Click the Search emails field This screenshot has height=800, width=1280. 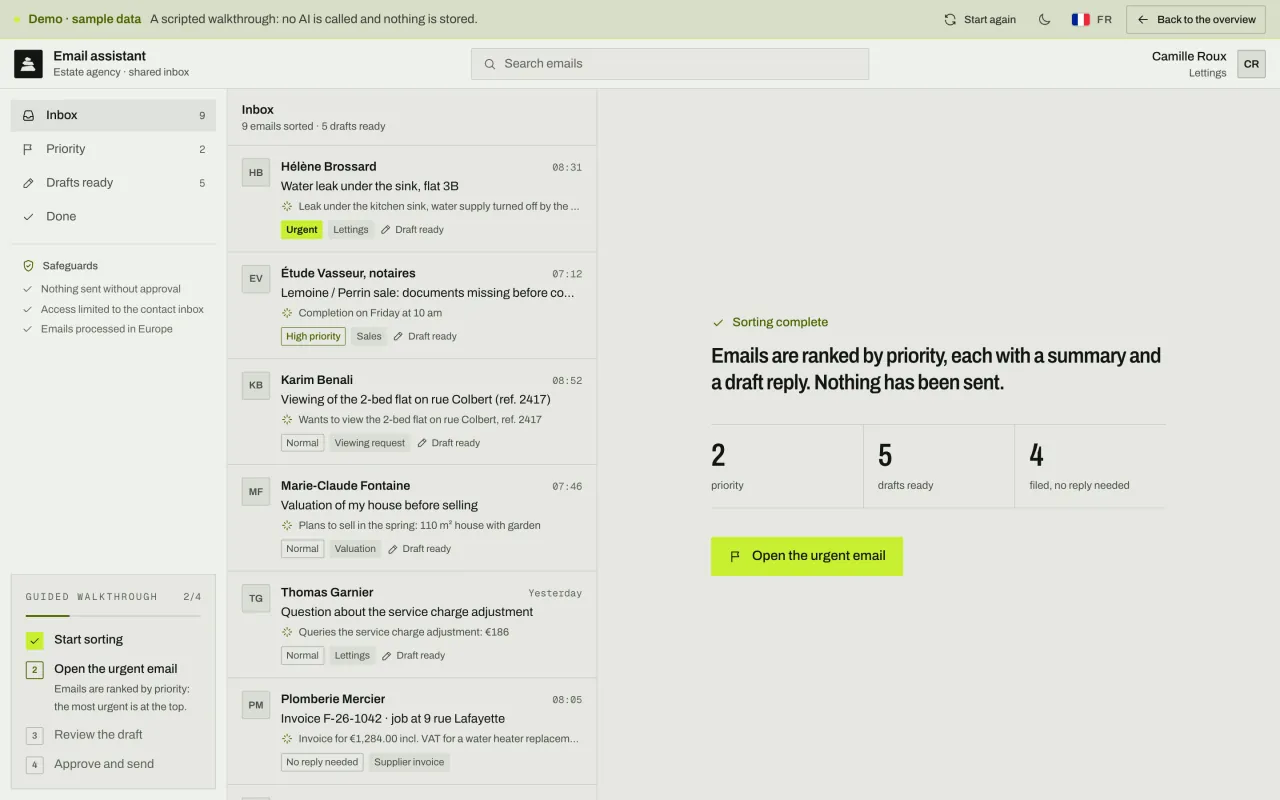pyautogui.click(x=670, y=64)
